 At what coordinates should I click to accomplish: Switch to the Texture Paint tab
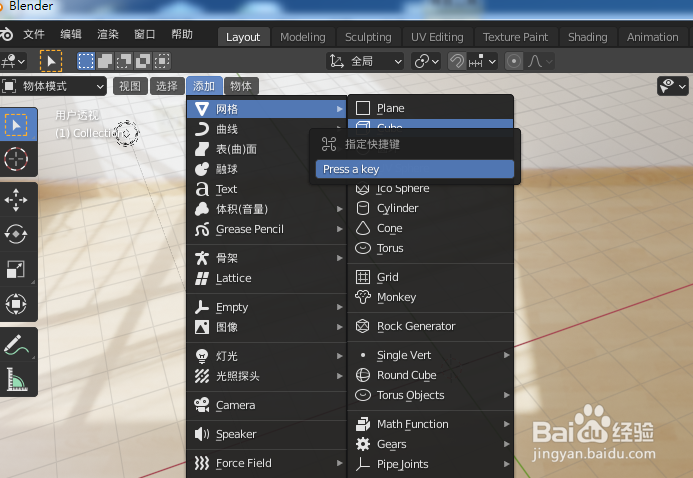[515, 37]
